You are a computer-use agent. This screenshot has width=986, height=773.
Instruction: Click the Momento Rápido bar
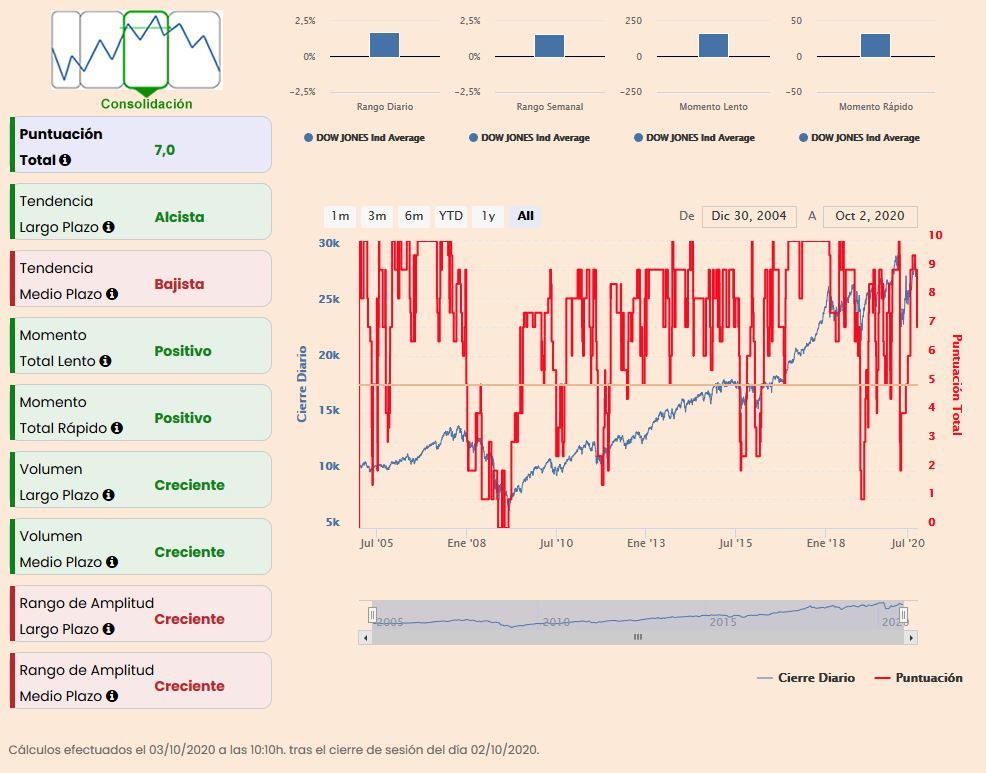coord(875,45)
